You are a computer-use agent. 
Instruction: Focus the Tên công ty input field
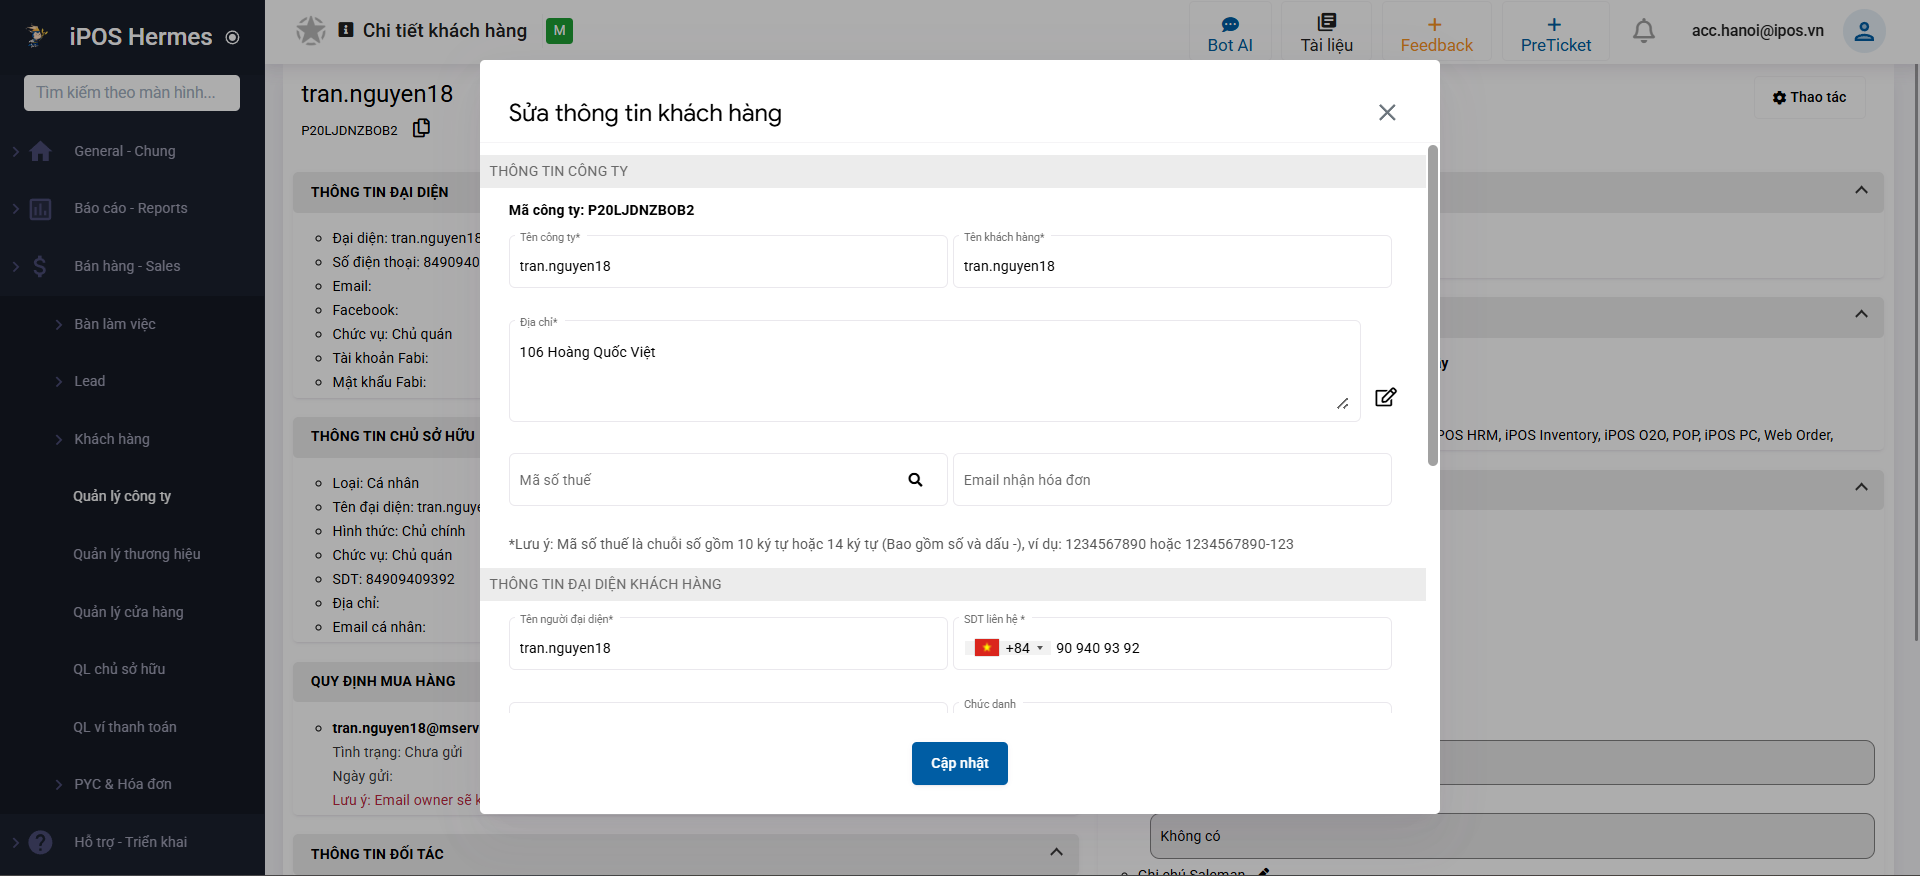728,262
